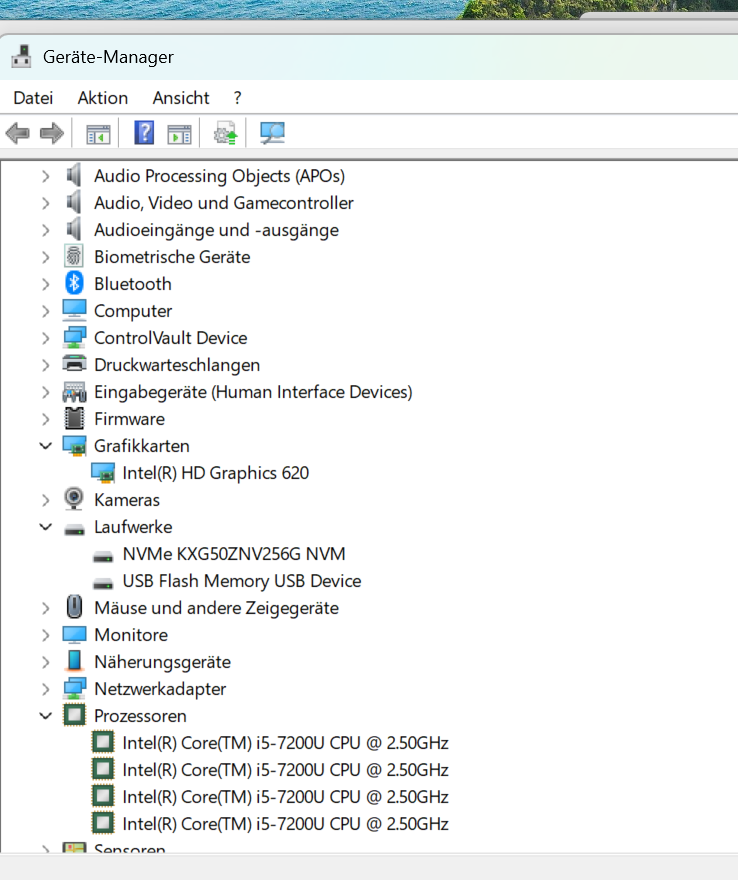Click the Forward arrow toolbar icon
This screenshot has width=738, height=880.
52,134
